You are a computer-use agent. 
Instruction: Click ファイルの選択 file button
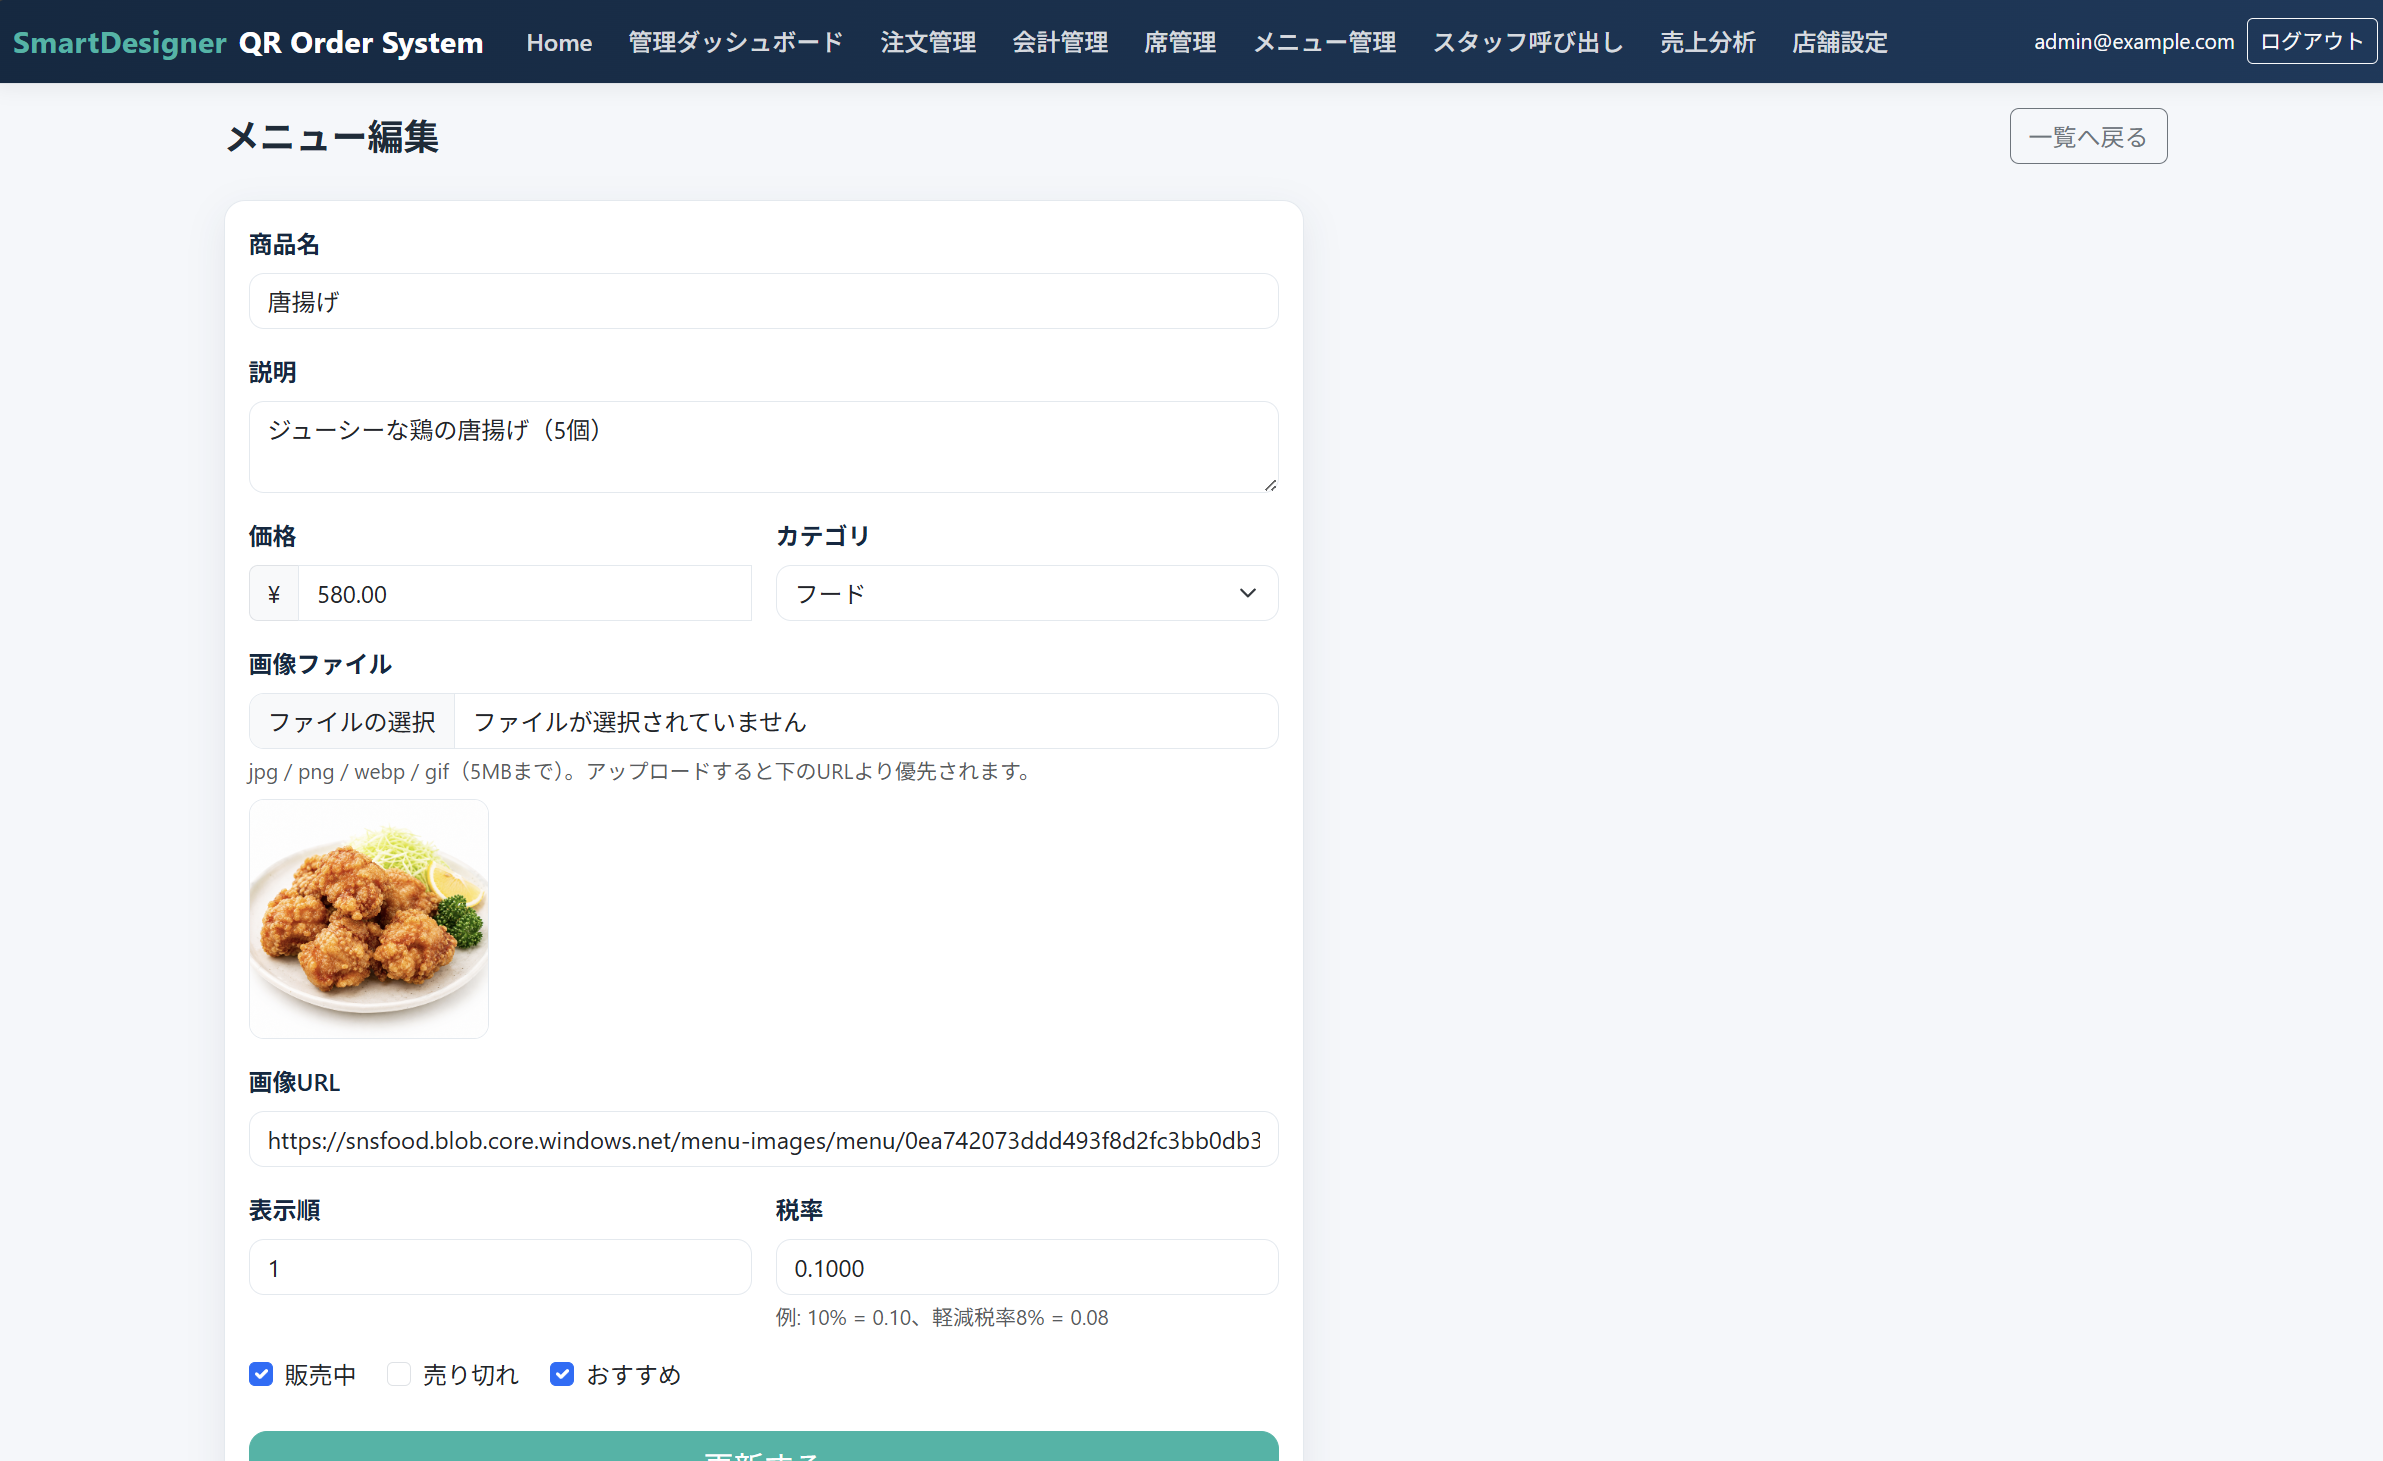tap(352, 721)
